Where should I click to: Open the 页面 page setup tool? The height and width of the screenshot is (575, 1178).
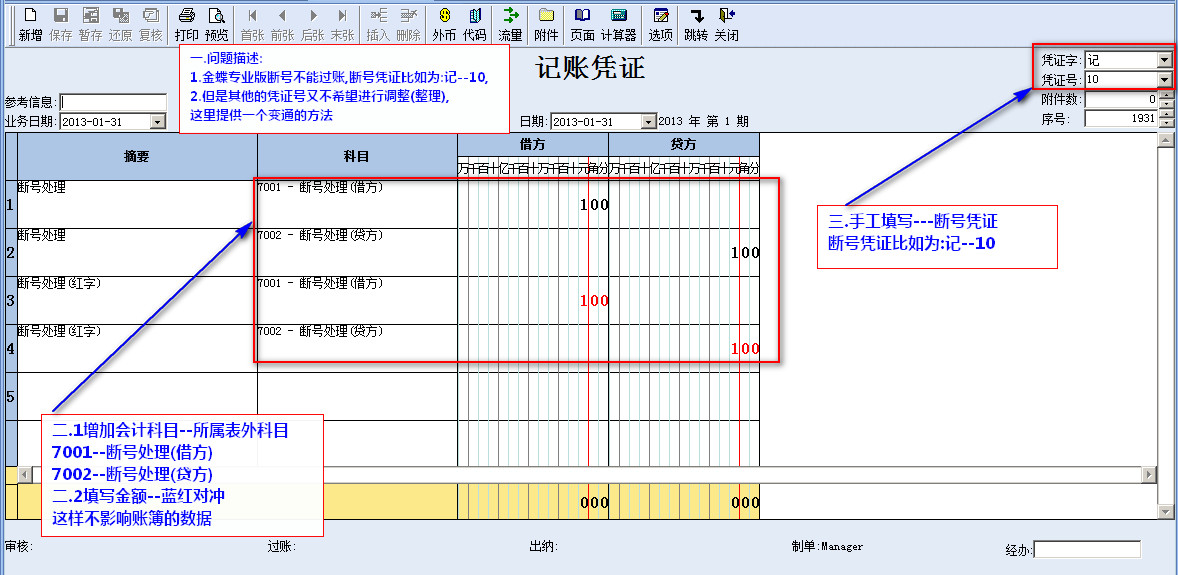[x=582, y=24]
